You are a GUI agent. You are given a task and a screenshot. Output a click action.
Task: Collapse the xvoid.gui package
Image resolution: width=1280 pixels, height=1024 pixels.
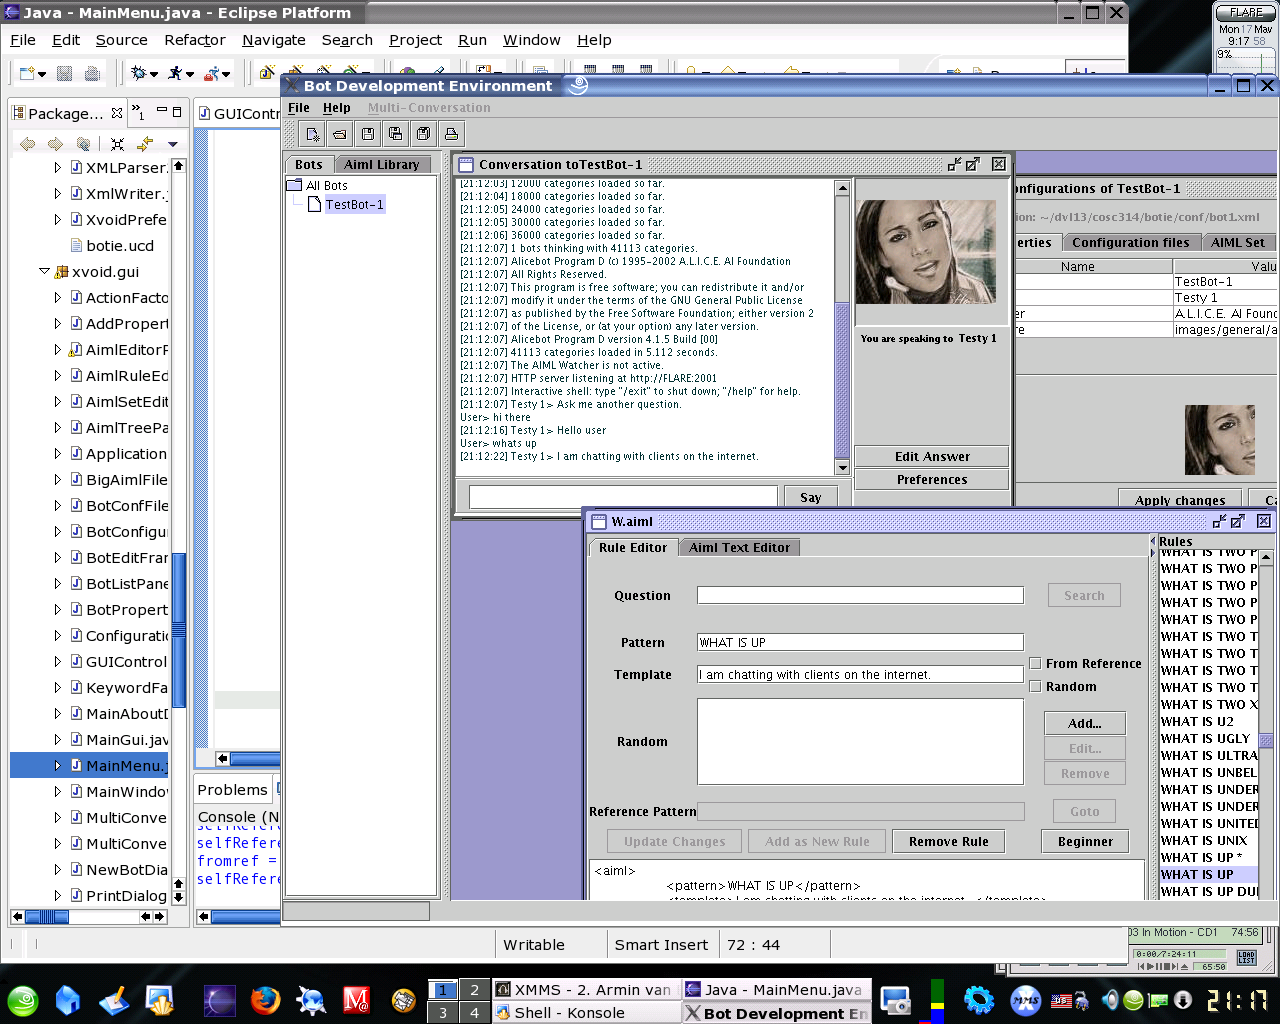click(x=44, y=271)
